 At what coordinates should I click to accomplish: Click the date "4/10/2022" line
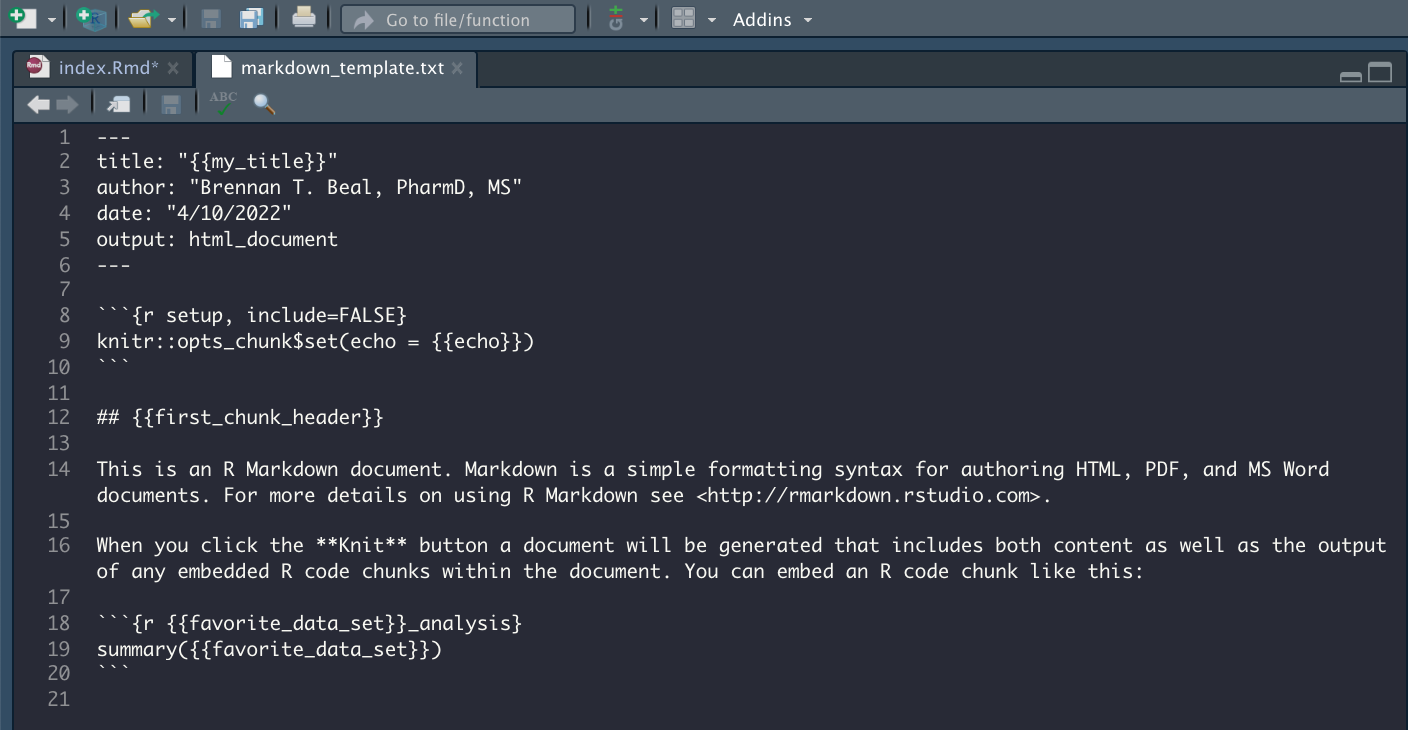(194, 213)
